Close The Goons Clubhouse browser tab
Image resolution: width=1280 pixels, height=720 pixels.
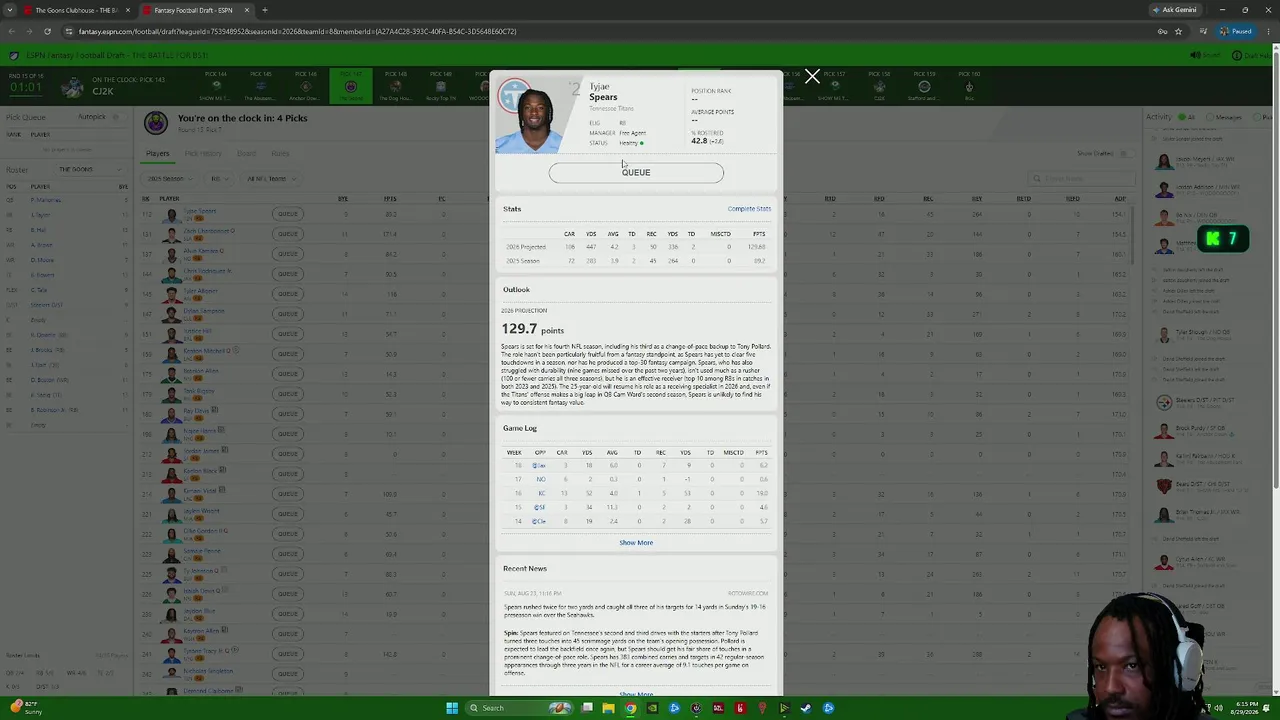[127, 10]
